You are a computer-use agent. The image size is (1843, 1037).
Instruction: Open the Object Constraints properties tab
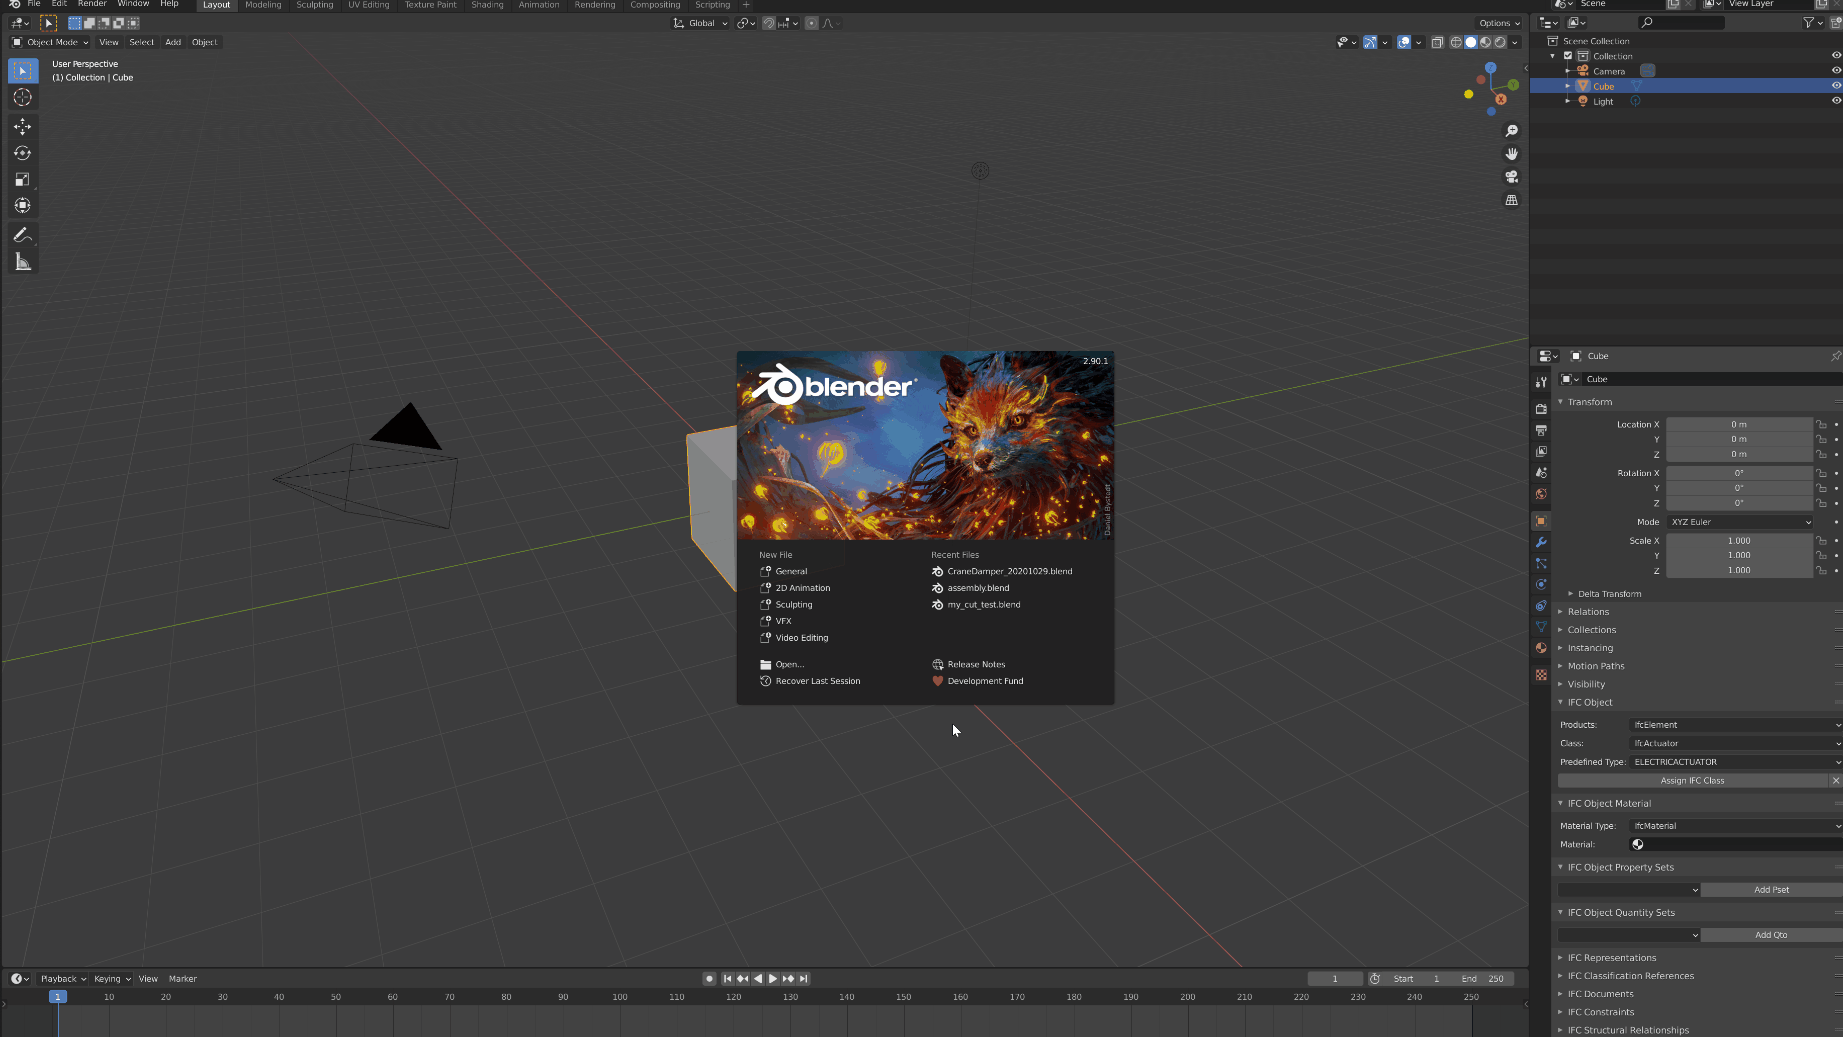coord(1541,606)
